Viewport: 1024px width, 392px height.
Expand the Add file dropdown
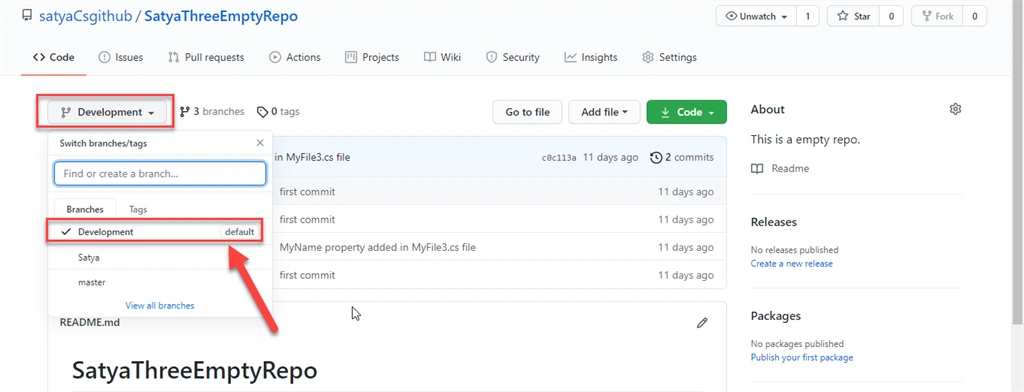tap(605, 112)
